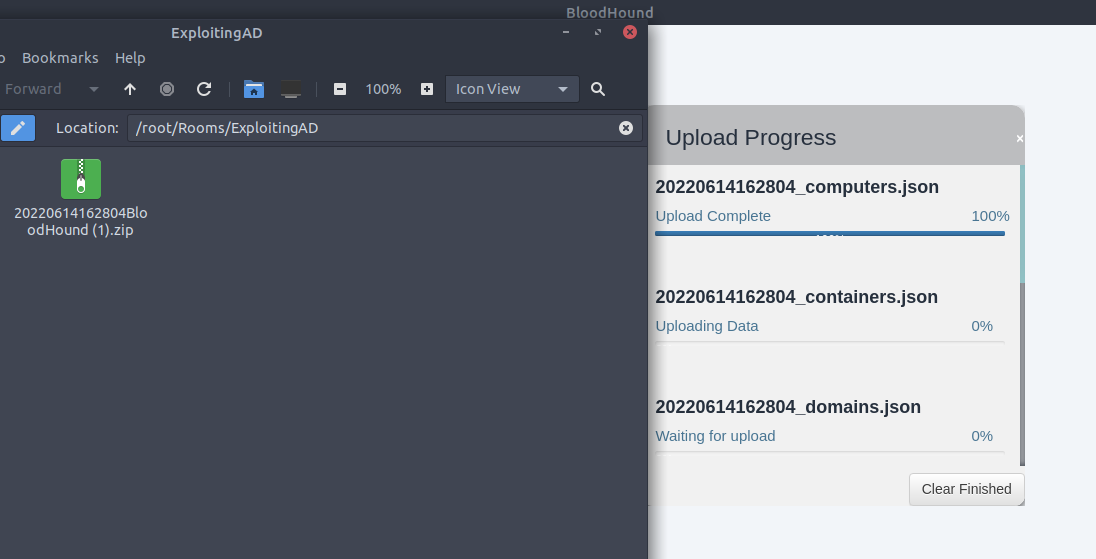1096x559 pixels.
Task: Reload the current folder
Action: (x=204, y=89)
